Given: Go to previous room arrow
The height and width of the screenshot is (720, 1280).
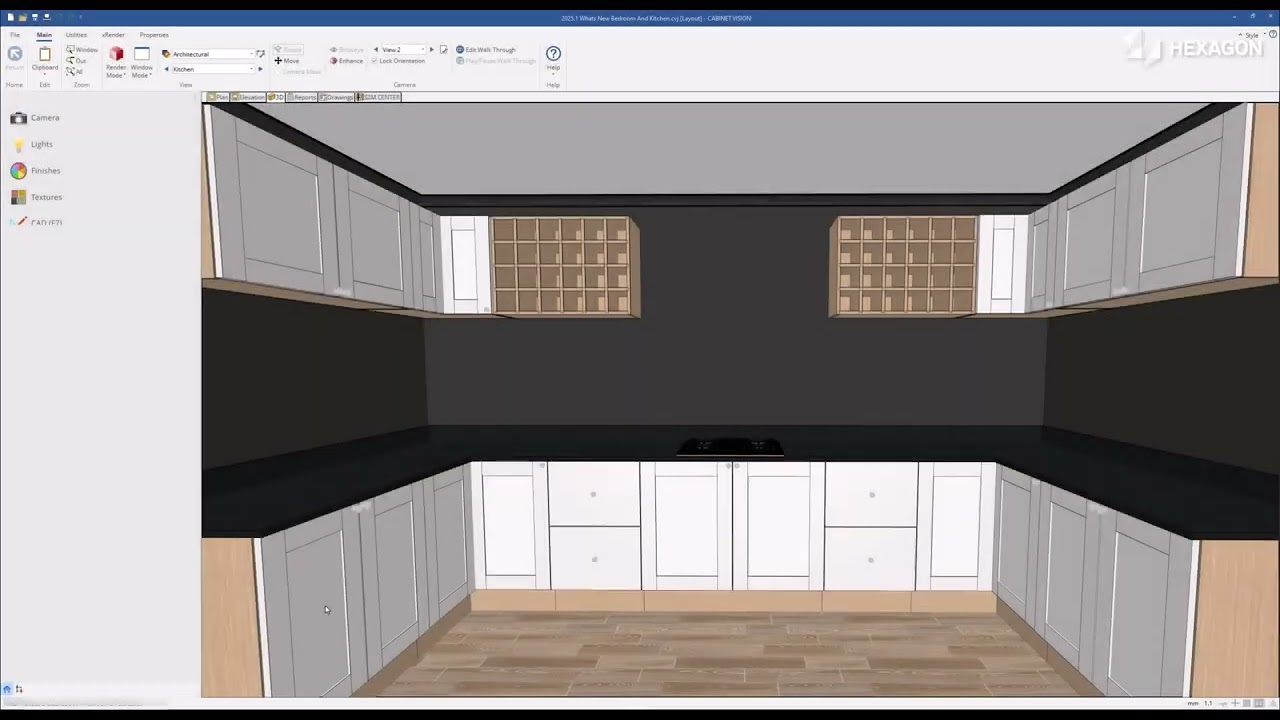Looking at the screenshot, I should 166,69.
